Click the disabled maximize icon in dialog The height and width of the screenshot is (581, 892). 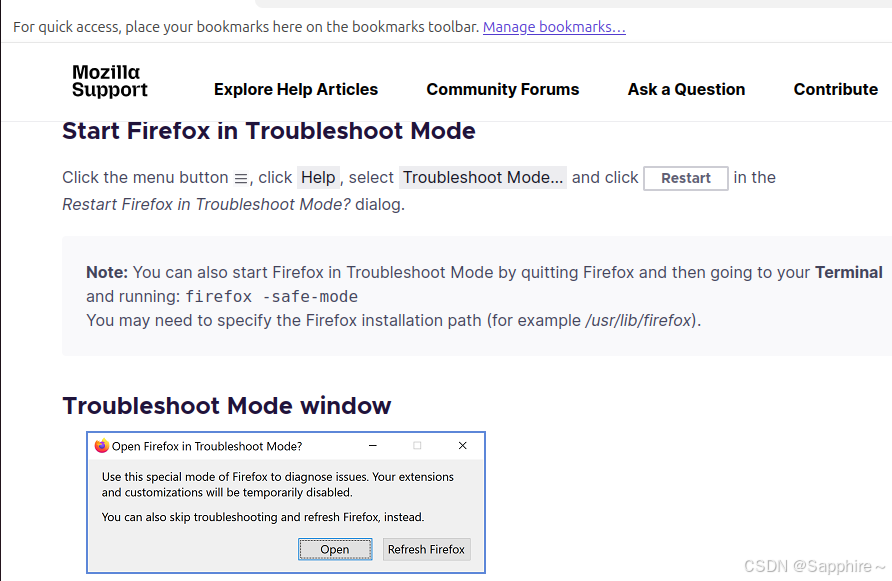point(417,446)
